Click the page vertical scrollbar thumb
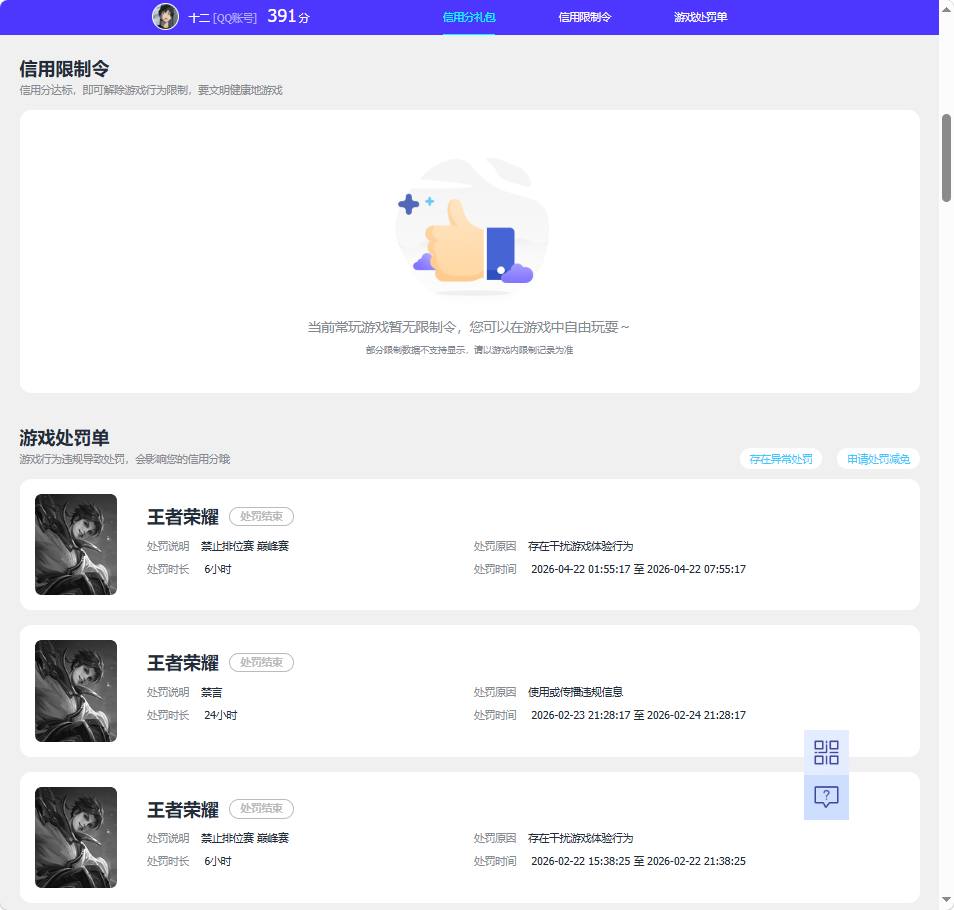This screenshot has height=910, width=954. [x=946, y=158]
